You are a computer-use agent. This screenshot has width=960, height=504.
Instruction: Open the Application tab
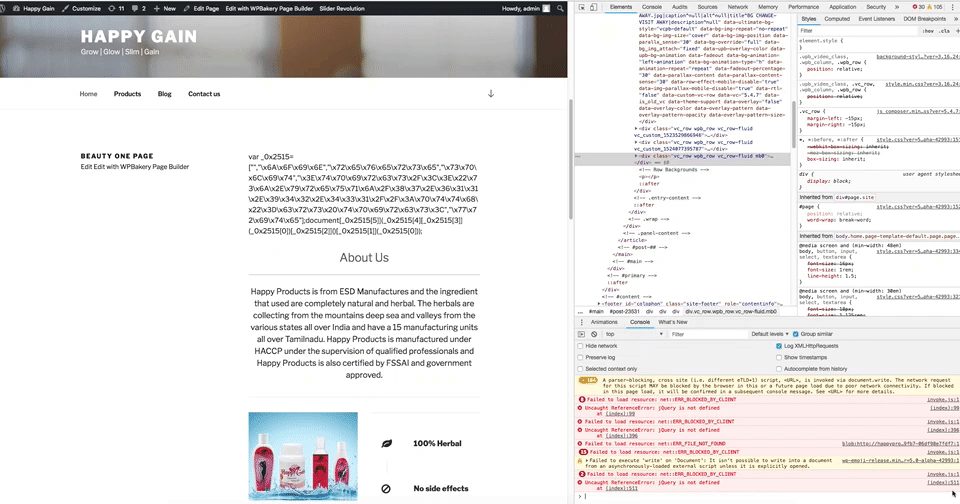click(x=842, y=7)
